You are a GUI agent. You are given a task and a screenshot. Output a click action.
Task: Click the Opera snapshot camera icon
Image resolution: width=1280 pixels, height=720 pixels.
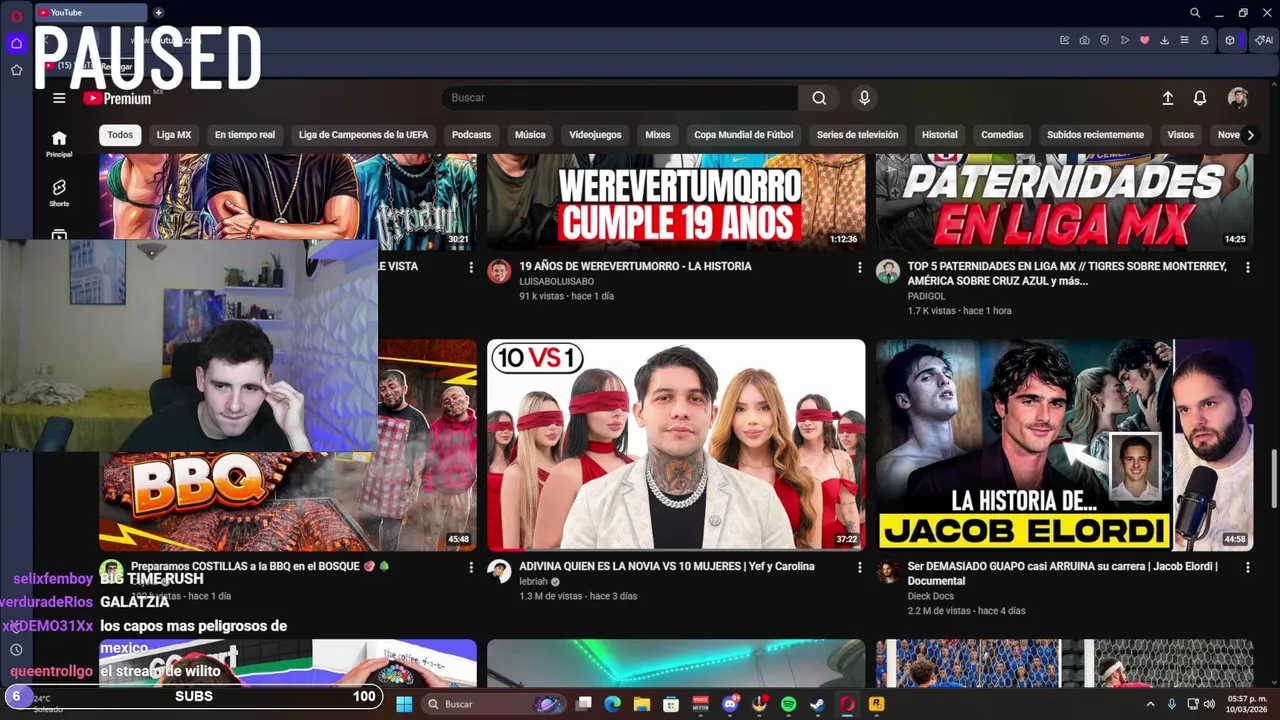pos(1084,40)
